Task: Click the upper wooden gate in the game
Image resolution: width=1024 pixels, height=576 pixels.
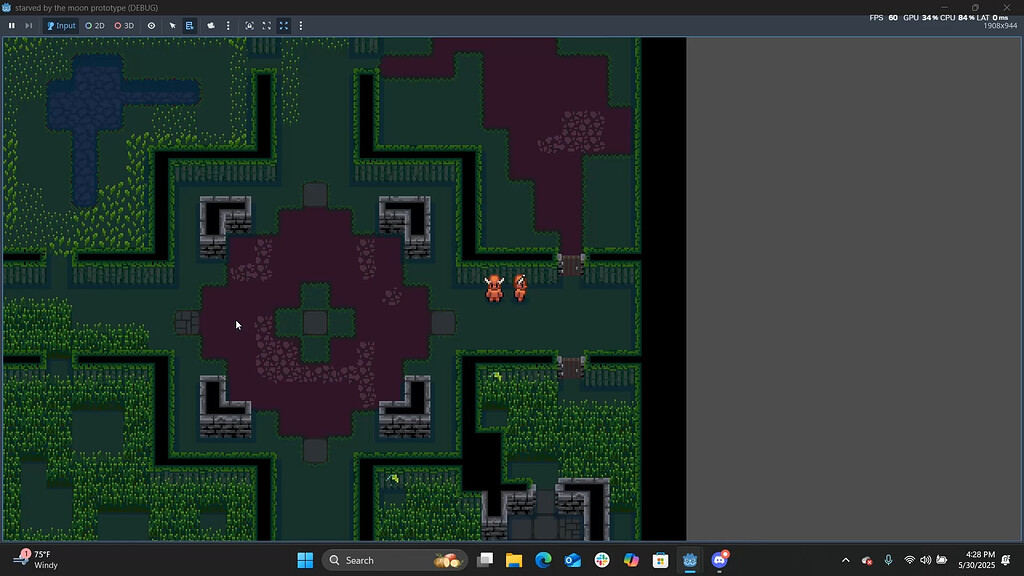Action: coord(571,265)
